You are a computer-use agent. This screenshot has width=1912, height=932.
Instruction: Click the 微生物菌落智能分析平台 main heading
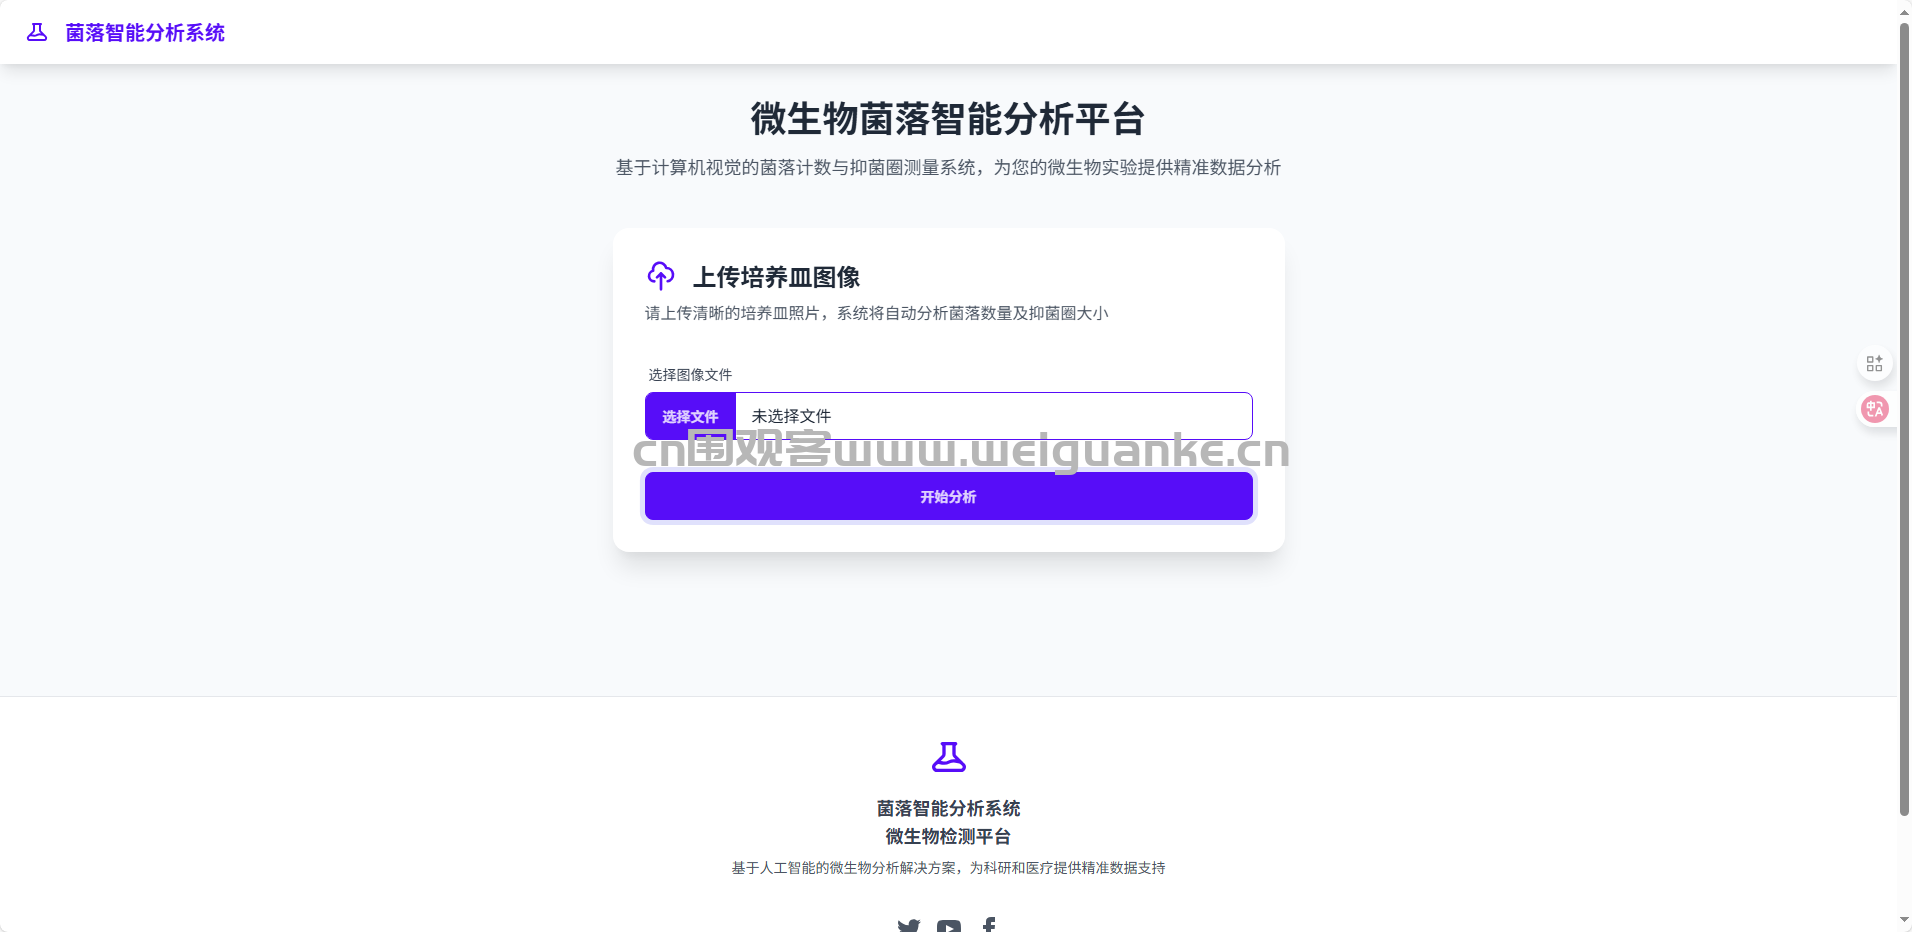tap(948, 119)
